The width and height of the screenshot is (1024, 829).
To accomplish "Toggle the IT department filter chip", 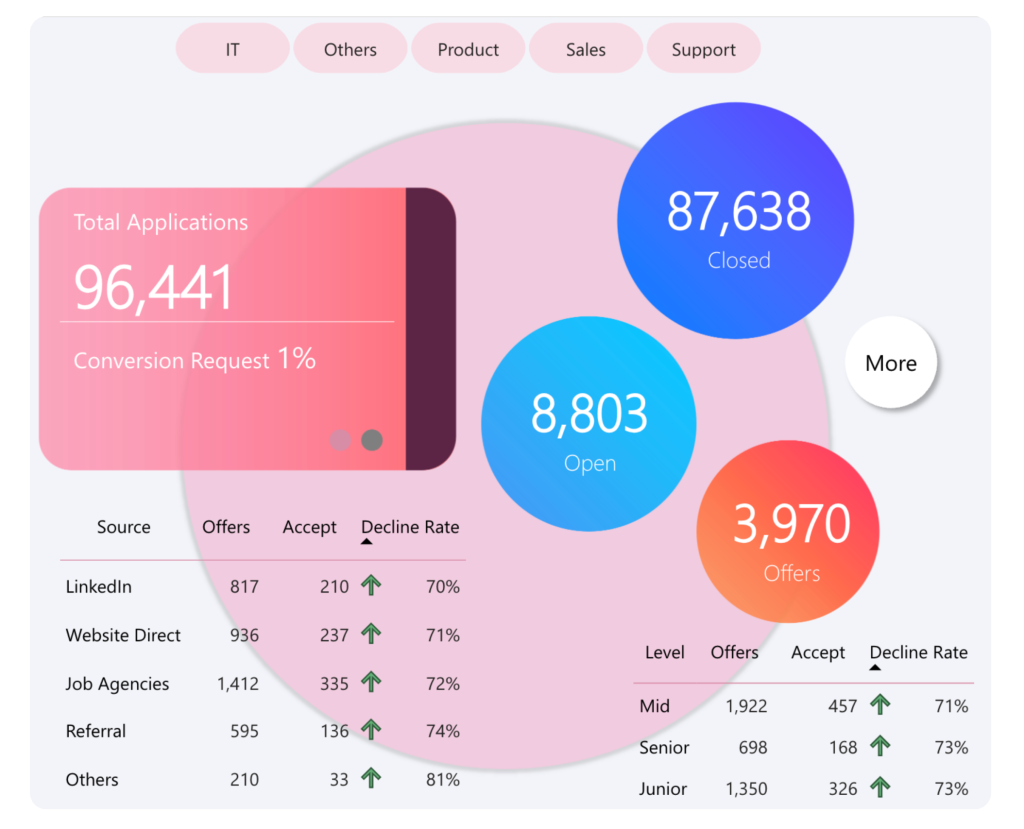I will [x=232, y=49].
